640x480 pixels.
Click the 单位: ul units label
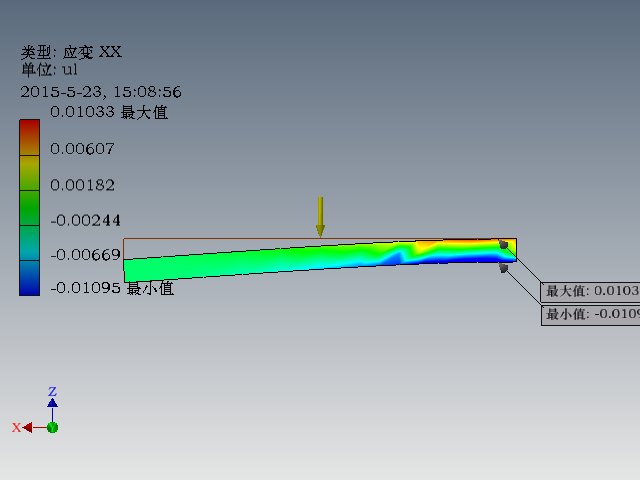point(49,70)
